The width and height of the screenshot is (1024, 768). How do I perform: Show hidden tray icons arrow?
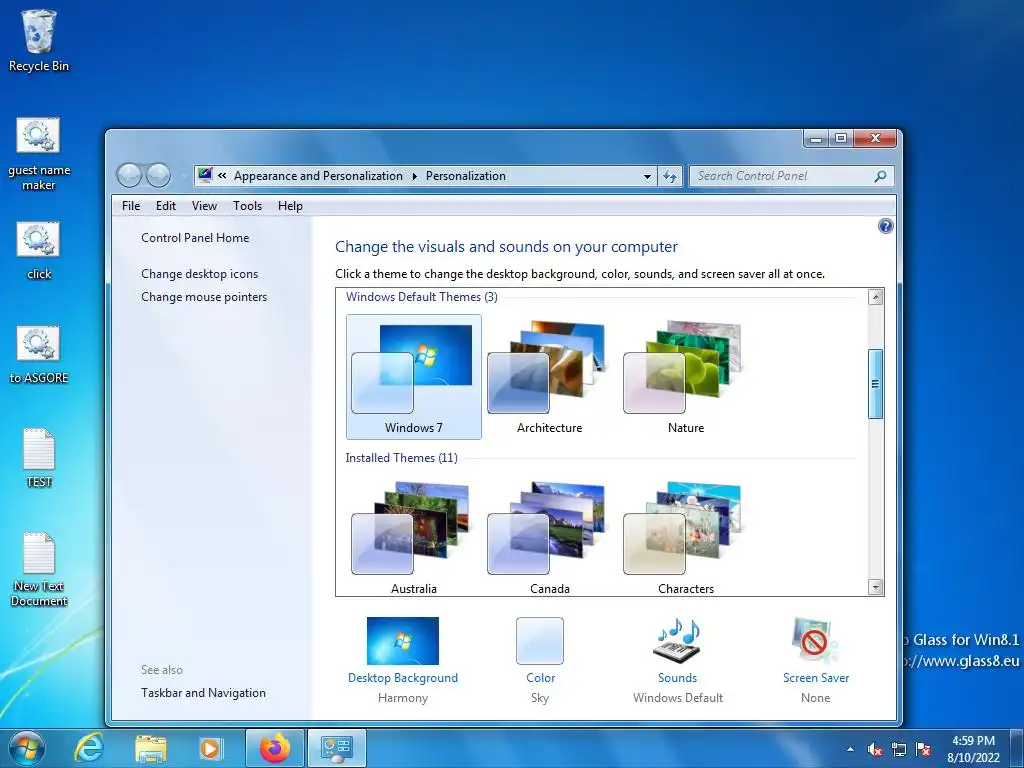(x=850, y=750)
